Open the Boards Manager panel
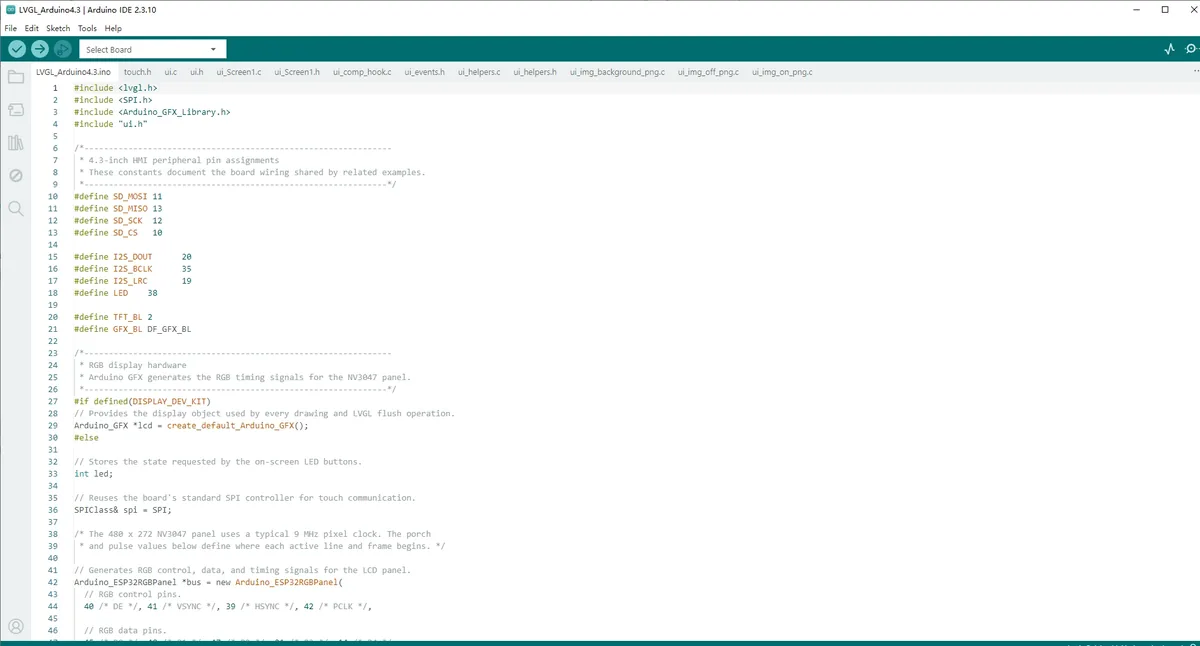 [16, 110]
